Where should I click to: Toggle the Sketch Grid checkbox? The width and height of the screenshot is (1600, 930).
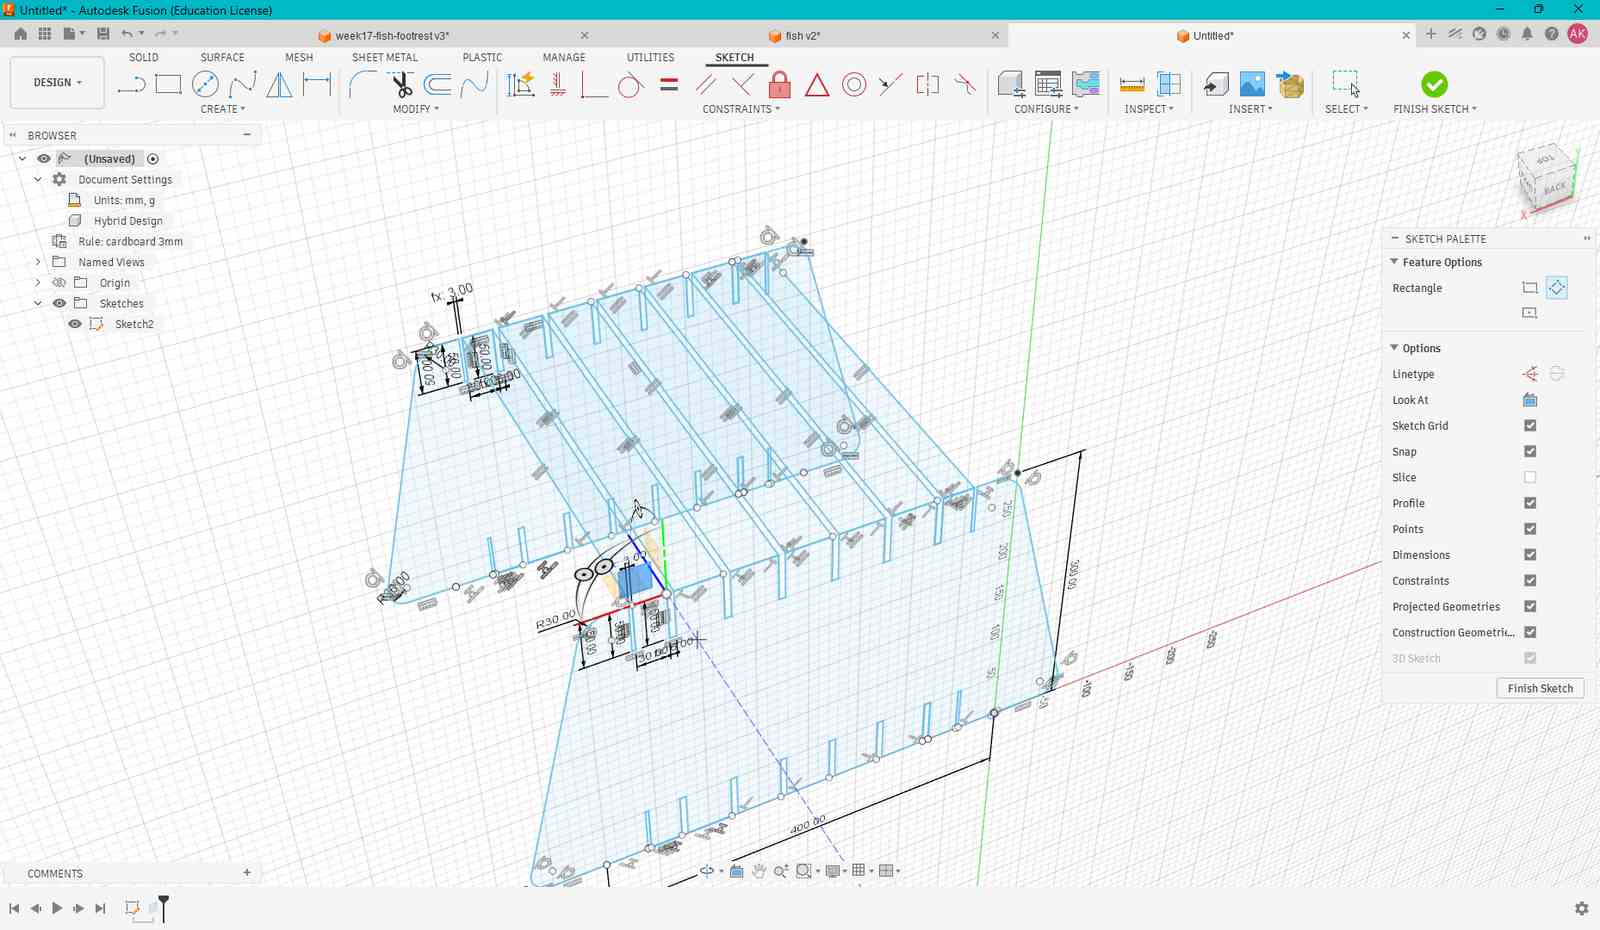[x=1530, y=426]
